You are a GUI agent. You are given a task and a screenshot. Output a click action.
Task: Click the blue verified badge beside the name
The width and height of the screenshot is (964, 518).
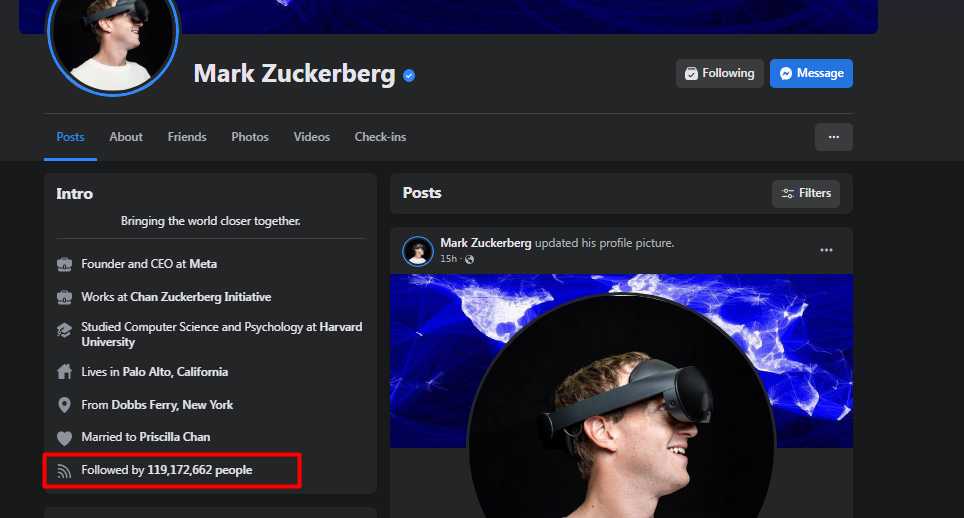[409, 75]
